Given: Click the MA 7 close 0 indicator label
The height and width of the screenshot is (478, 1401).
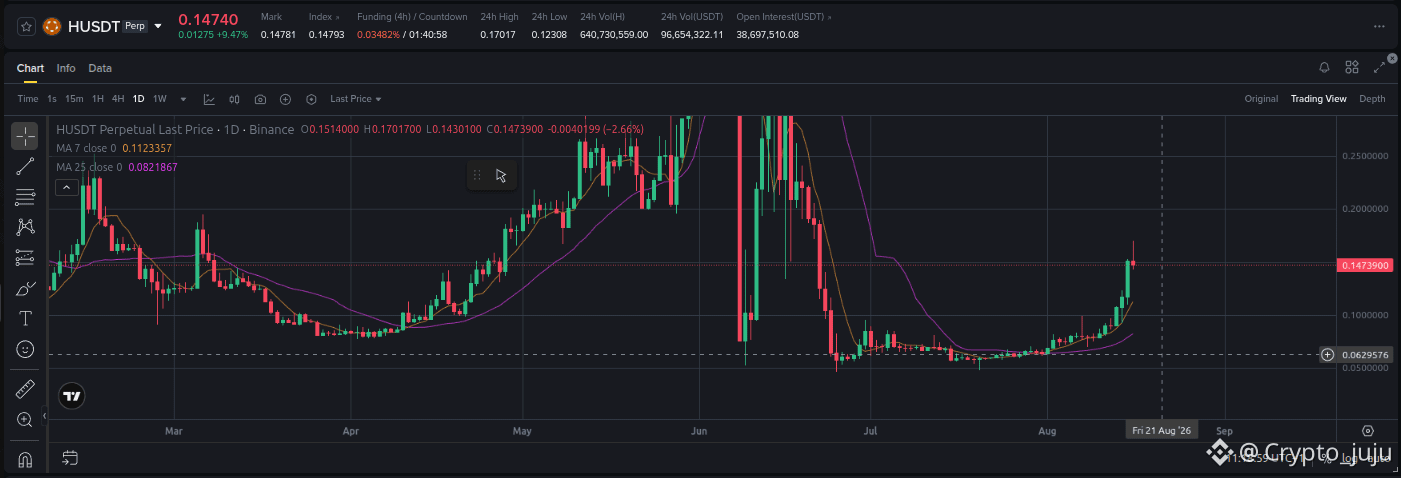Looking at the screenshot, I should click(x=86, y=148).
